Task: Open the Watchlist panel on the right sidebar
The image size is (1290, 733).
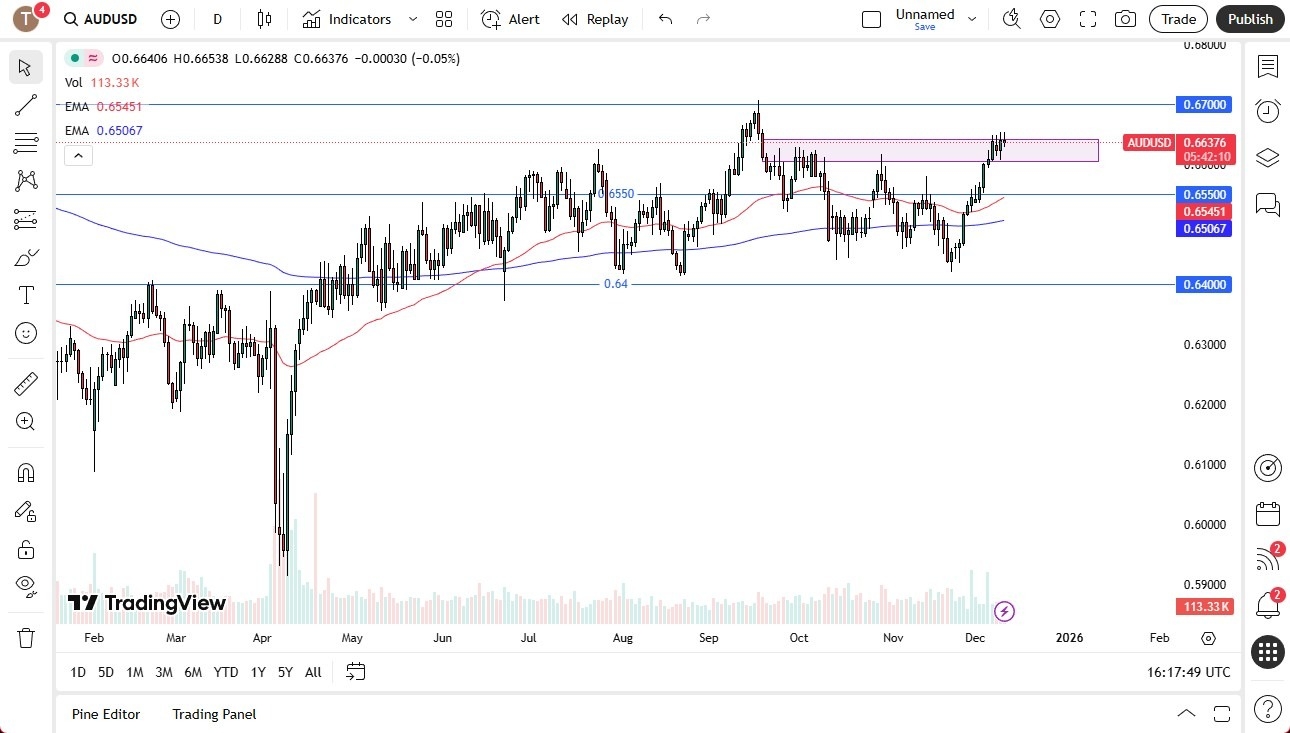Action: click(1267, 67)
